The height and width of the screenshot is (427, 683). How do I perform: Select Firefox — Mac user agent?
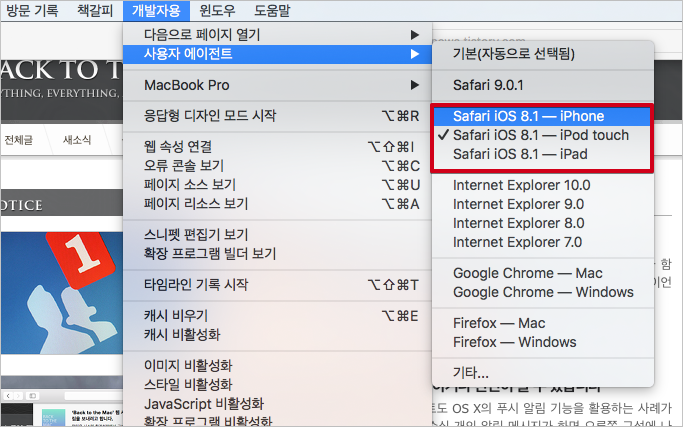[543, 323]
